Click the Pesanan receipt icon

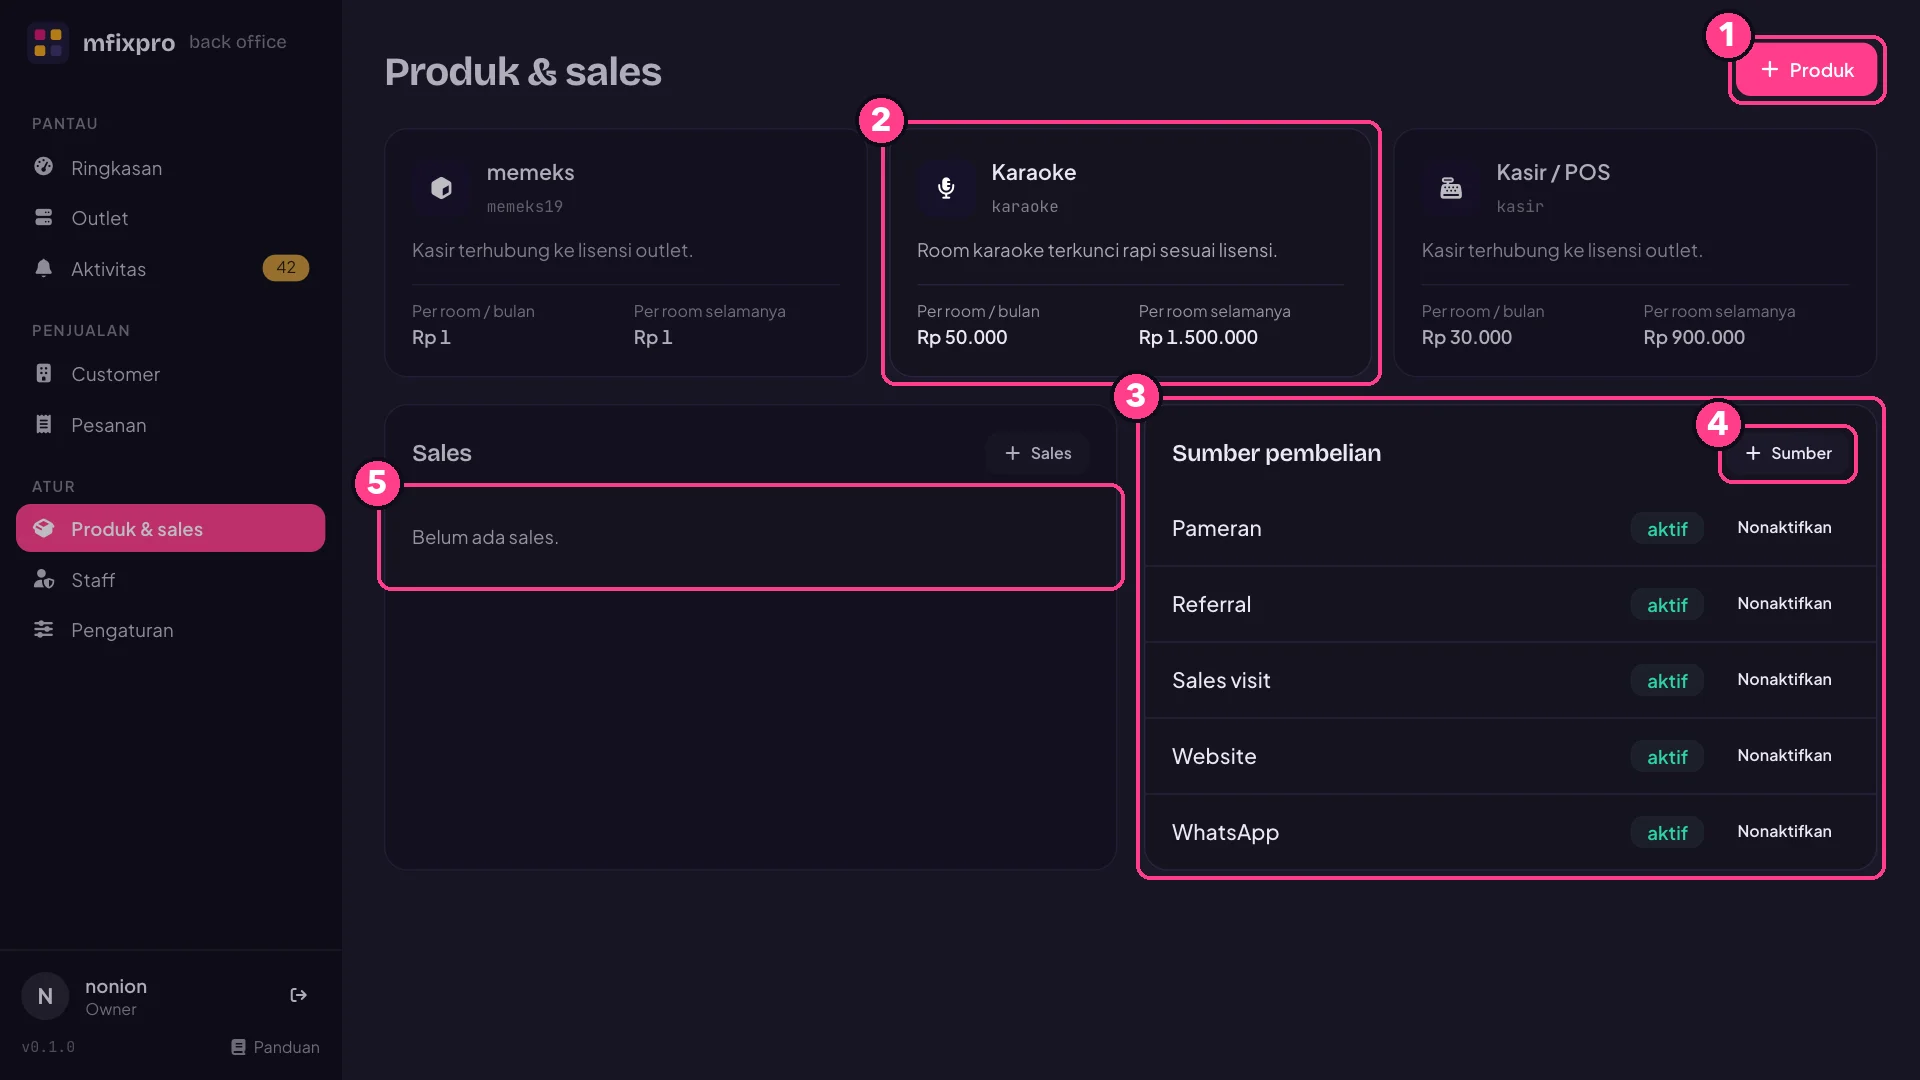43,424
